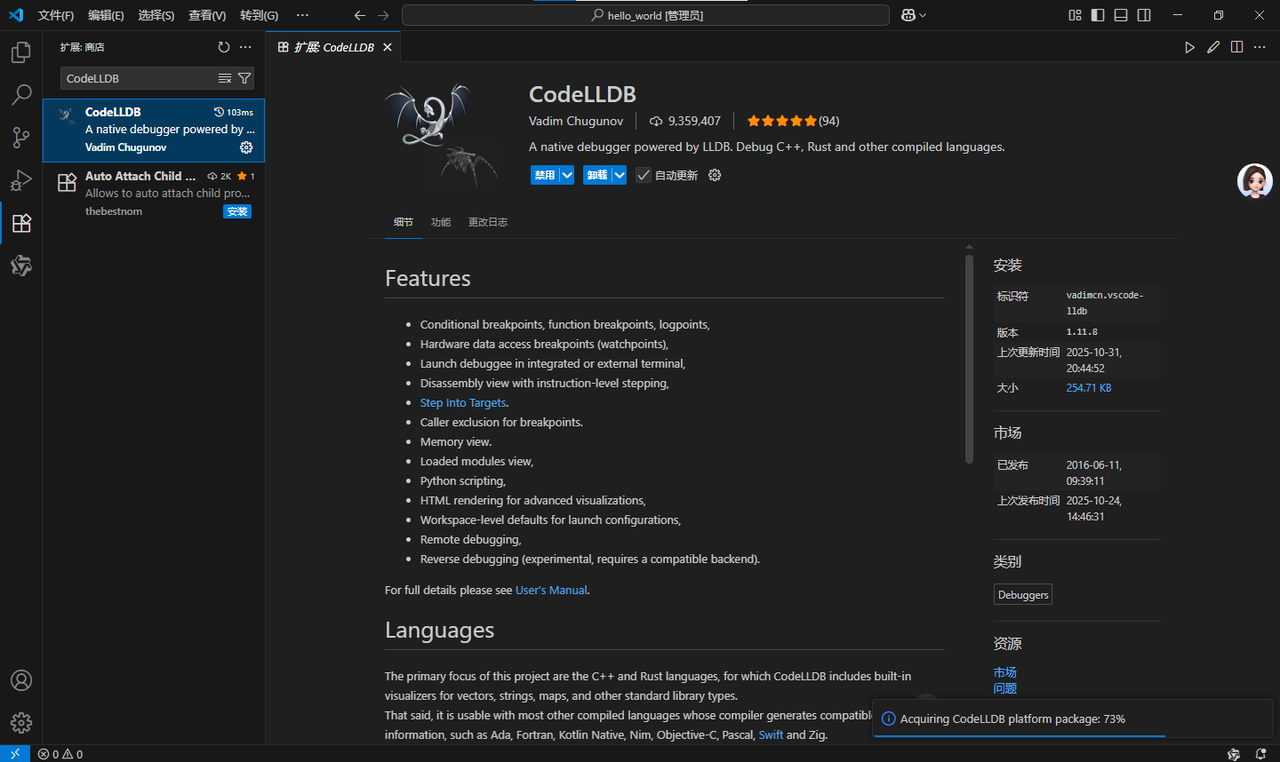1280x762 pixels.
Task: Refresh the extensions marketplace list
Action: point(224,47)
